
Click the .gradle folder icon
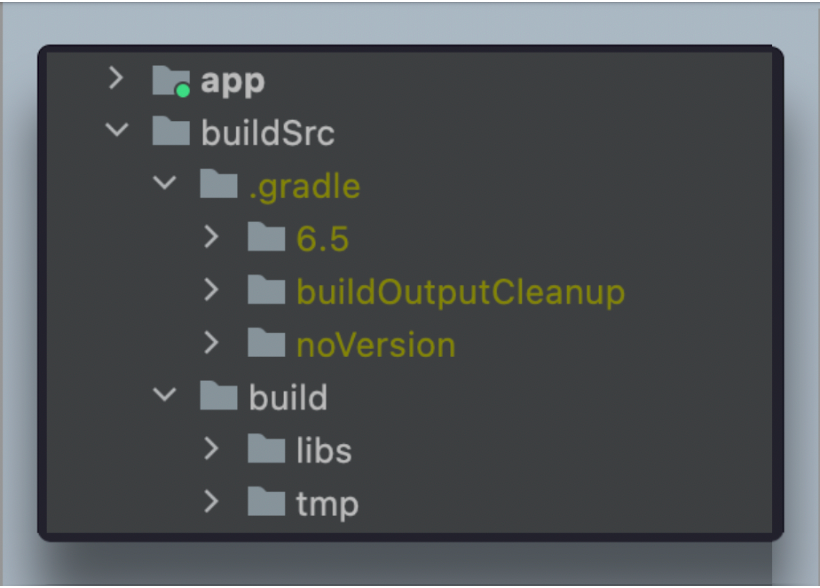tap(219, 184)
